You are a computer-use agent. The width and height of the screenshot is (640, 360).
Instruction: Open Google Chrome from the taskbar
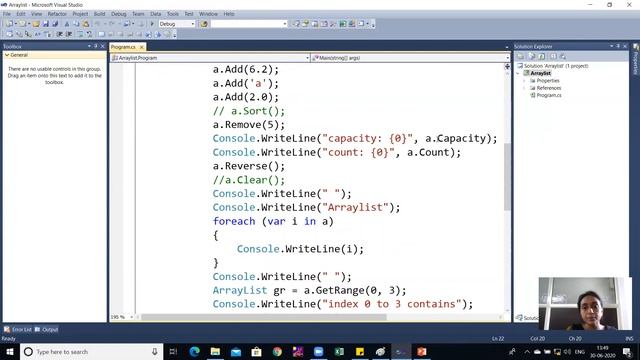277,351
